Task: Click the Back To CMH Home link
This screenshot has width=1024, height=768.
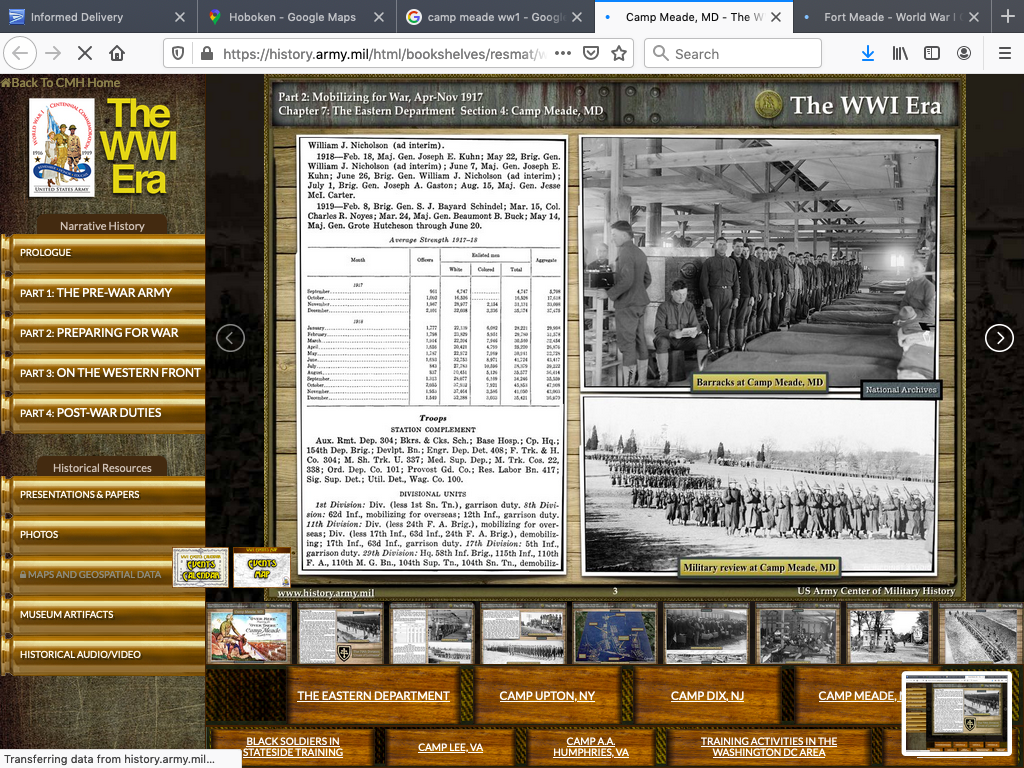Action: coord(62,83)
